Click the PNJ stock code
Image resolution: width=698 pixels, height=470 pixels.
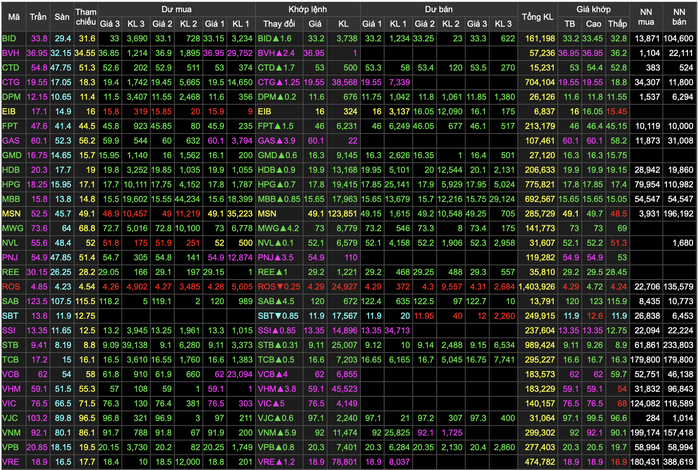pos(10,257)
